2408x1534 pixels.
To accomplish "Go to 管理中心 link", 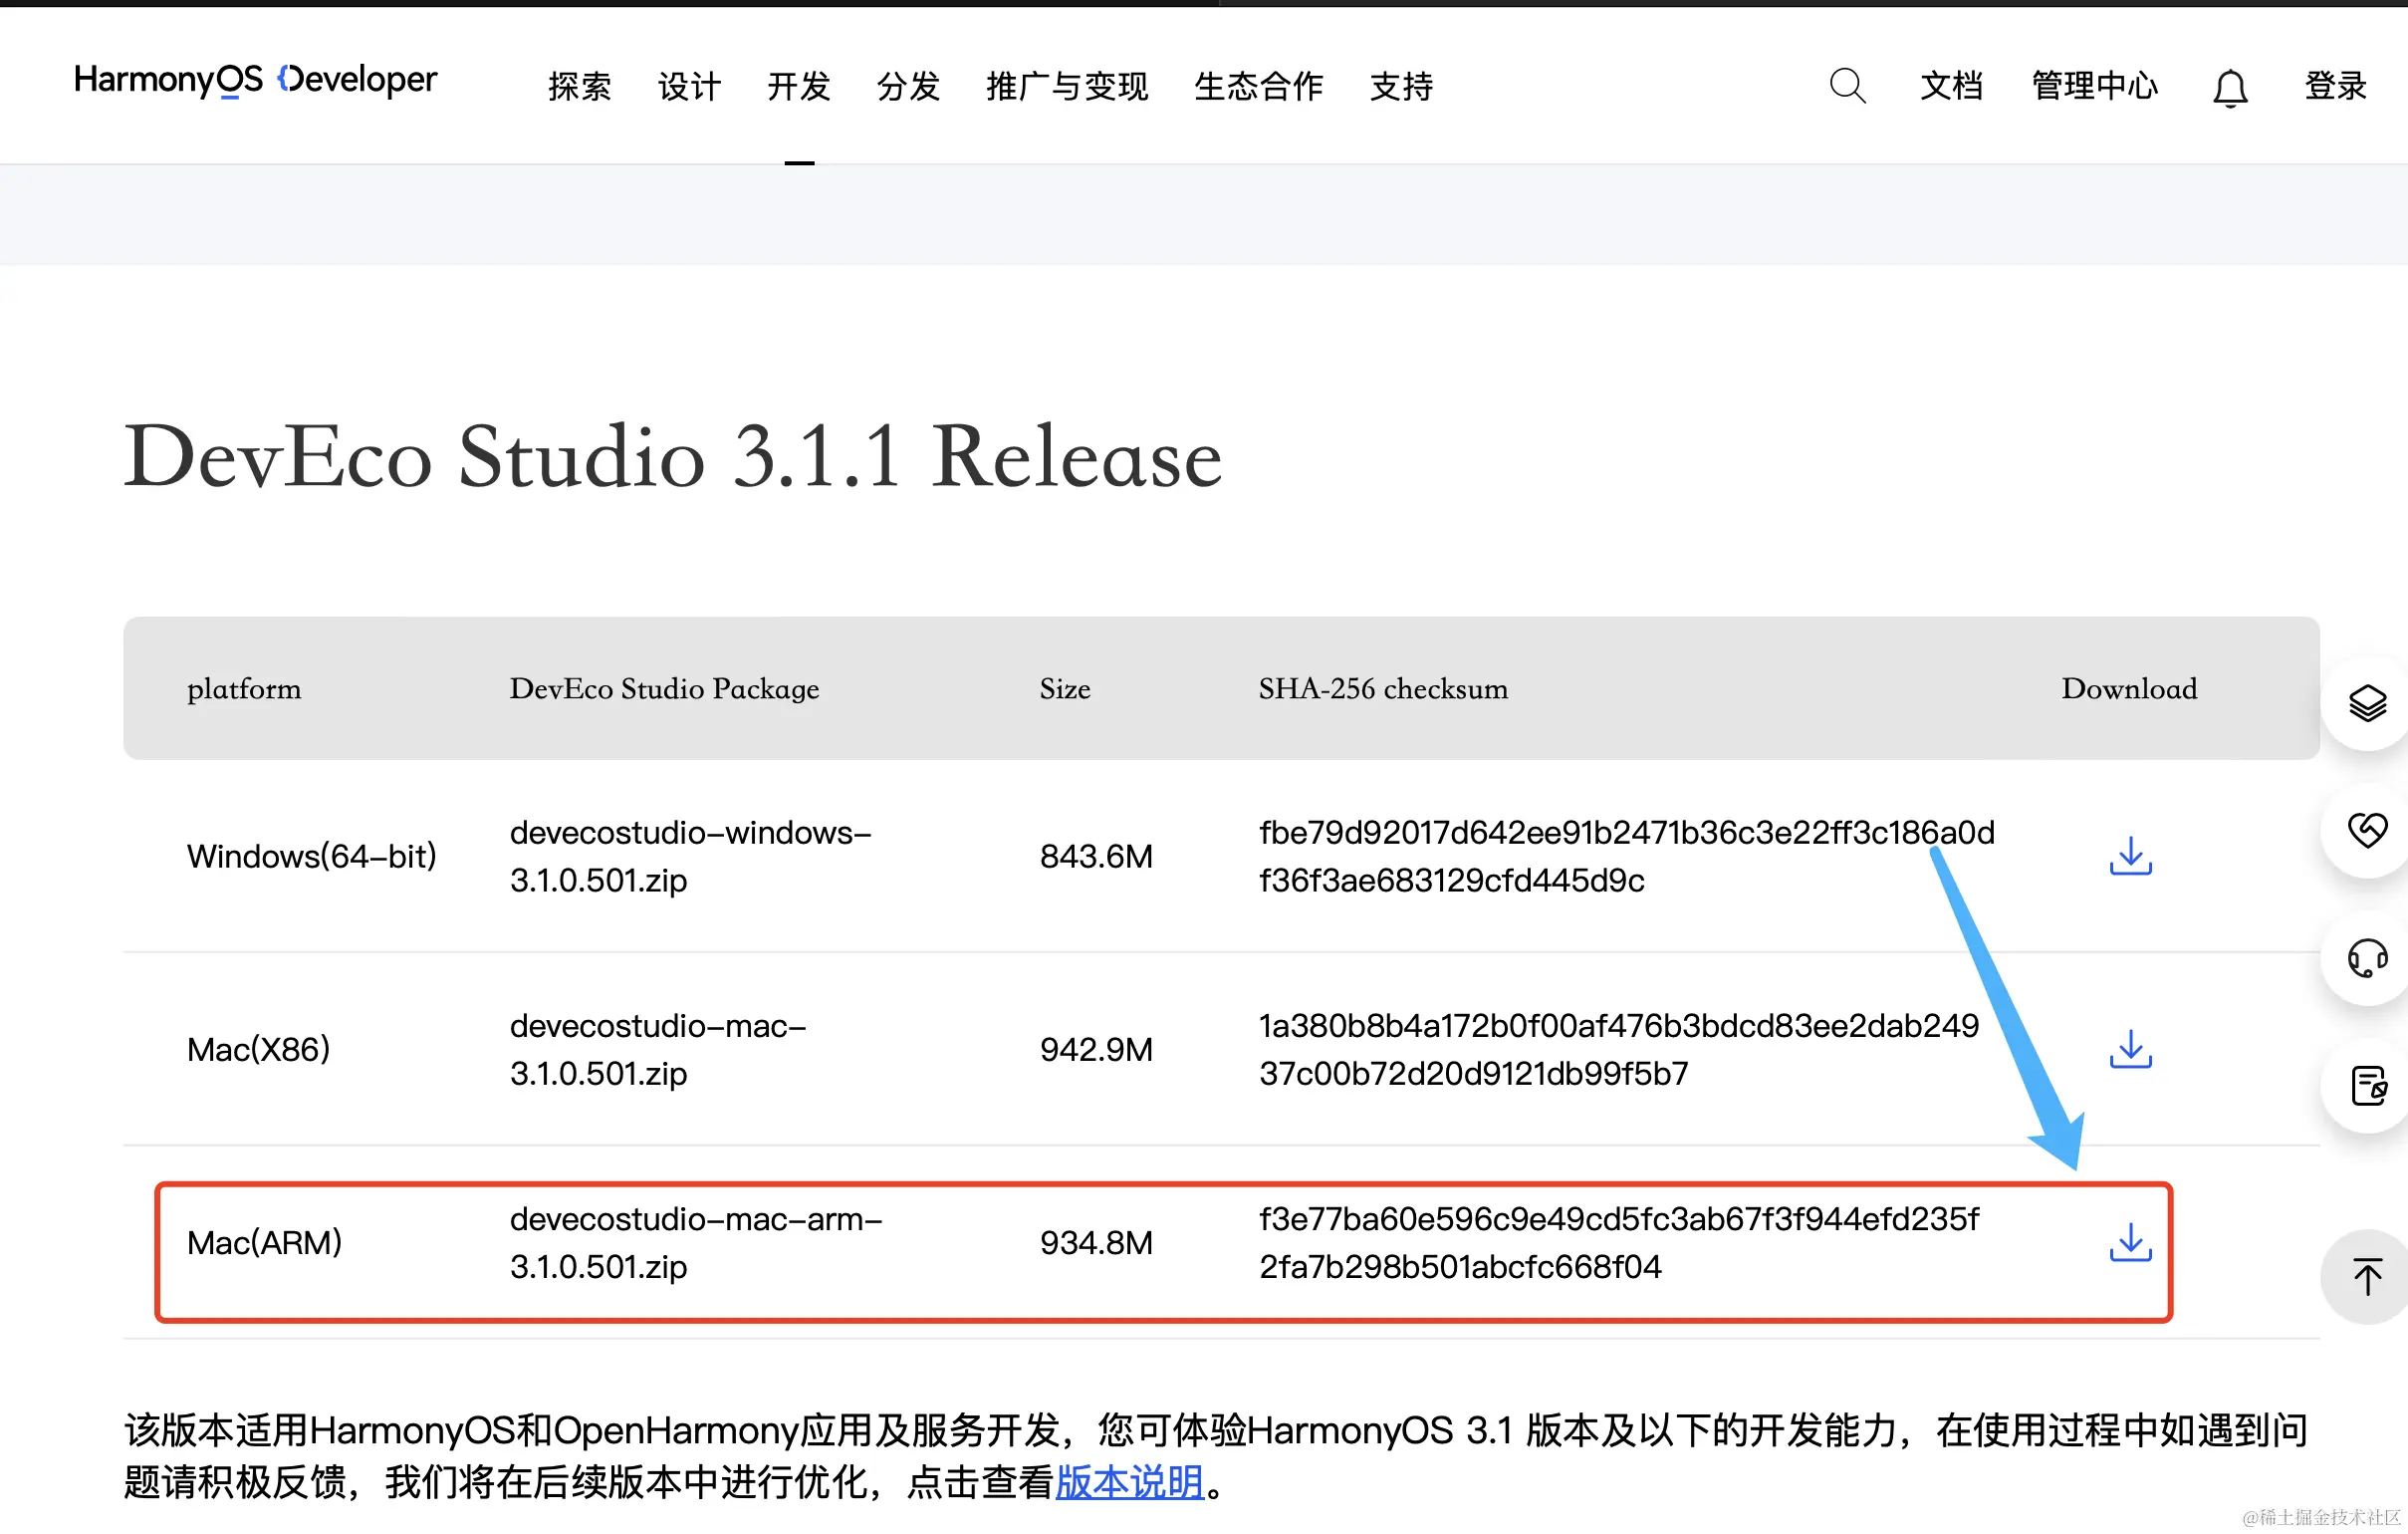I will coord(2094,86).
